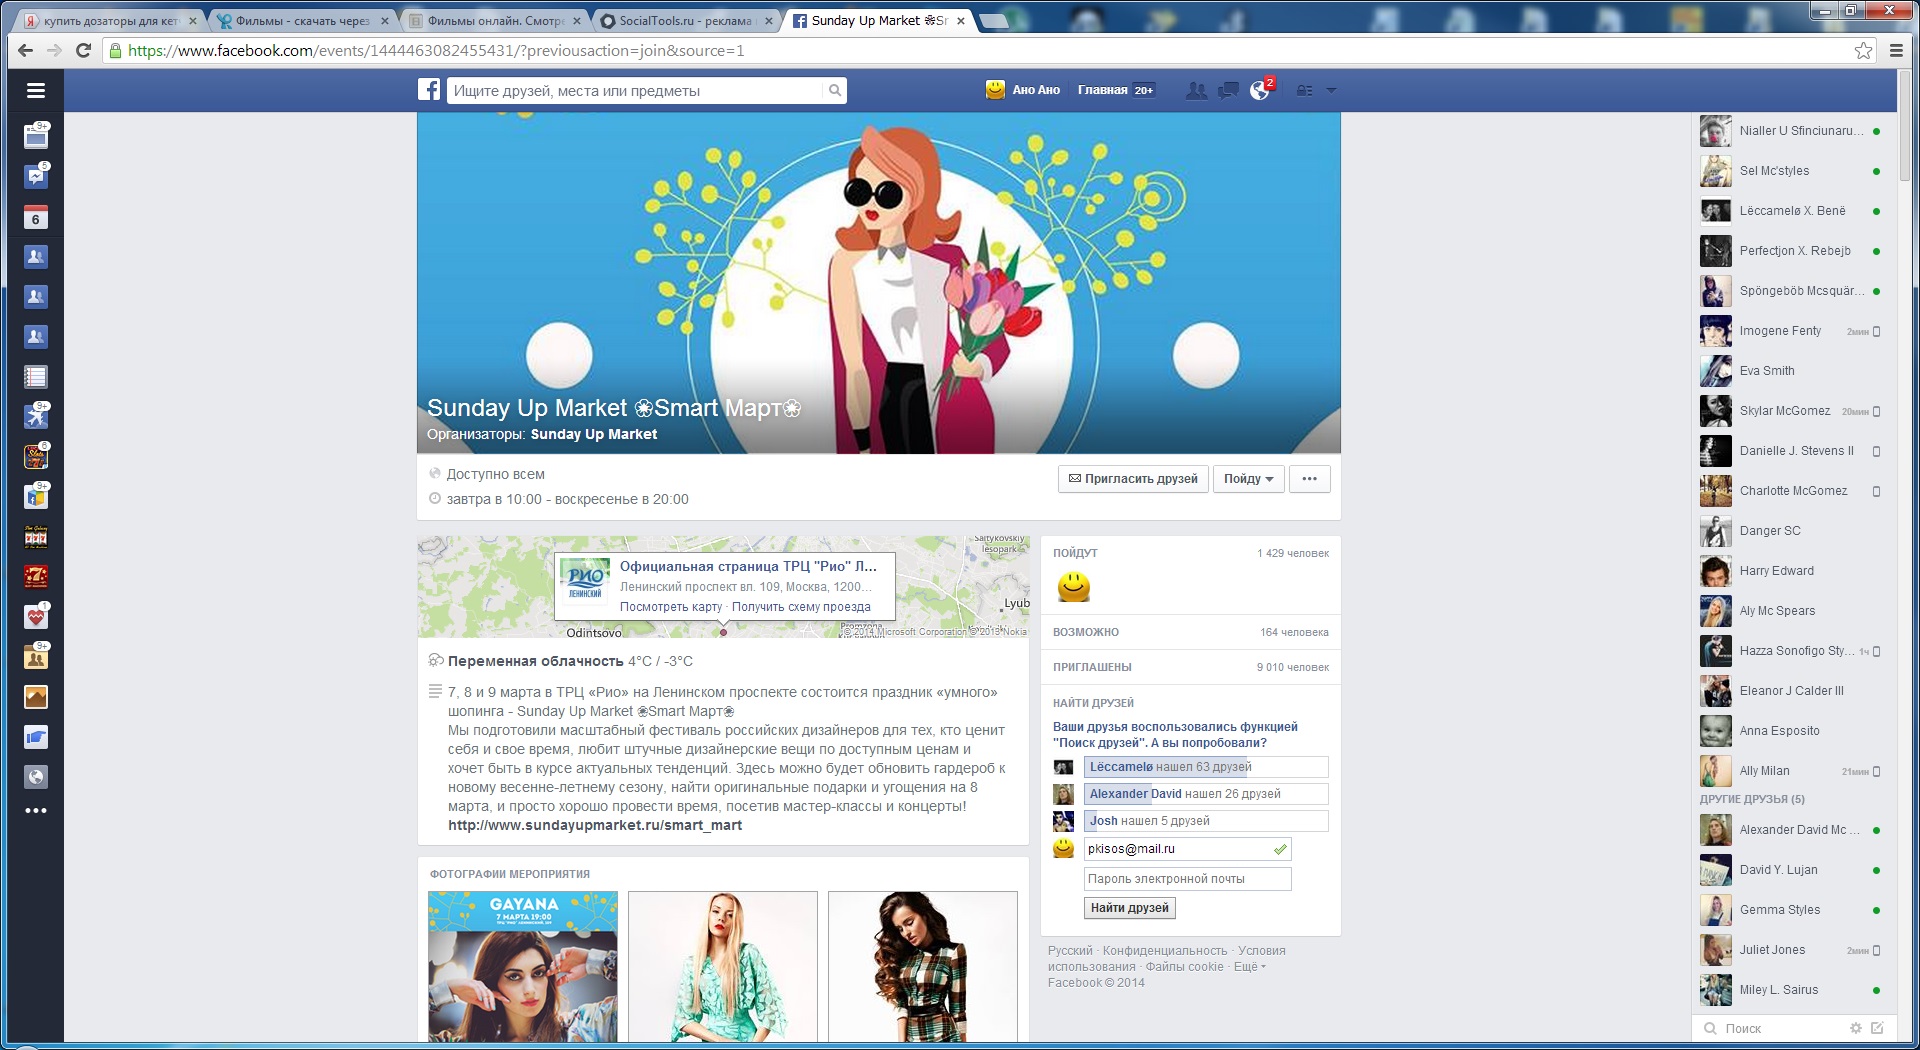Switch to Фильмы онлайн tab
Screen dimensions: 1920x1050
(x=495, y=21)
